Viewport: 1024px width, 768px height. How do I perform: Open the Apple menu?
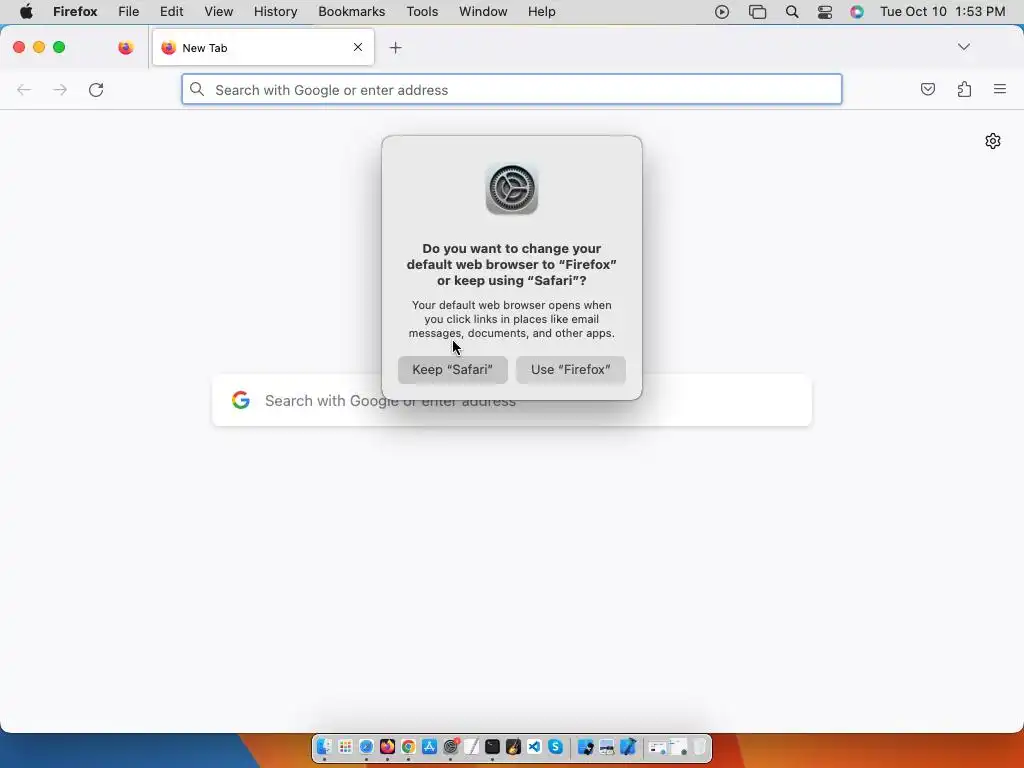coord(26,12)
